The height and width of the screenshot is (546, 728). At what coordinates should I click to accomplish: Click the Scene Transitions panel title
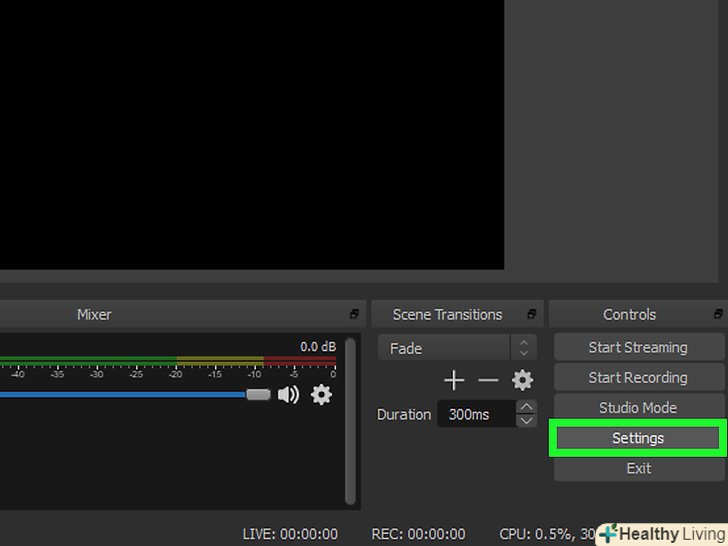tap(448, 314)
